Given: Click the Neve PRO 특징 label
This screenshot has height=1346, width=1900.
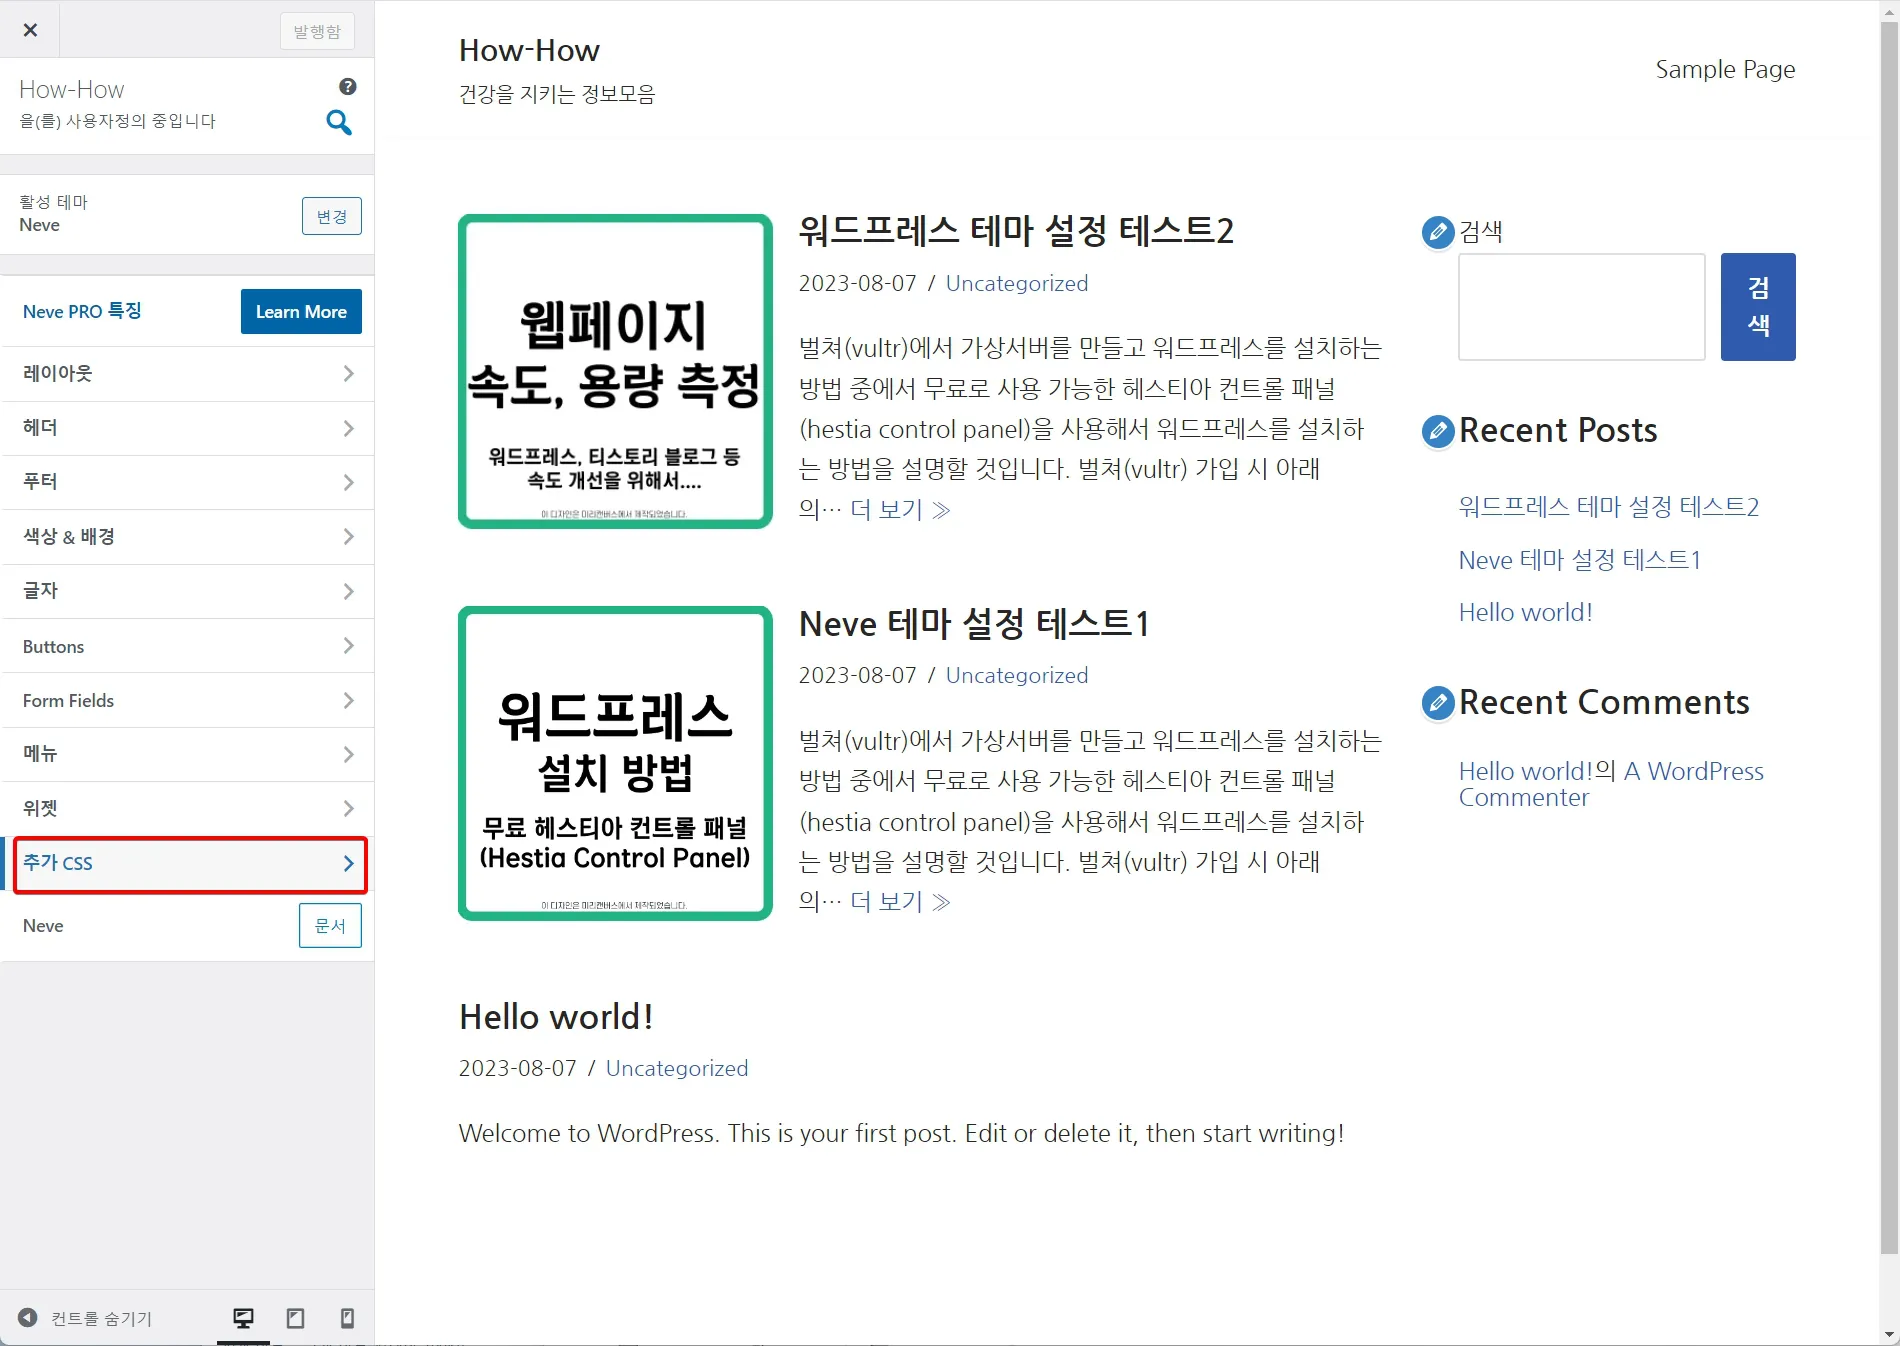Looking at the screenshot, I should (82, 312).
